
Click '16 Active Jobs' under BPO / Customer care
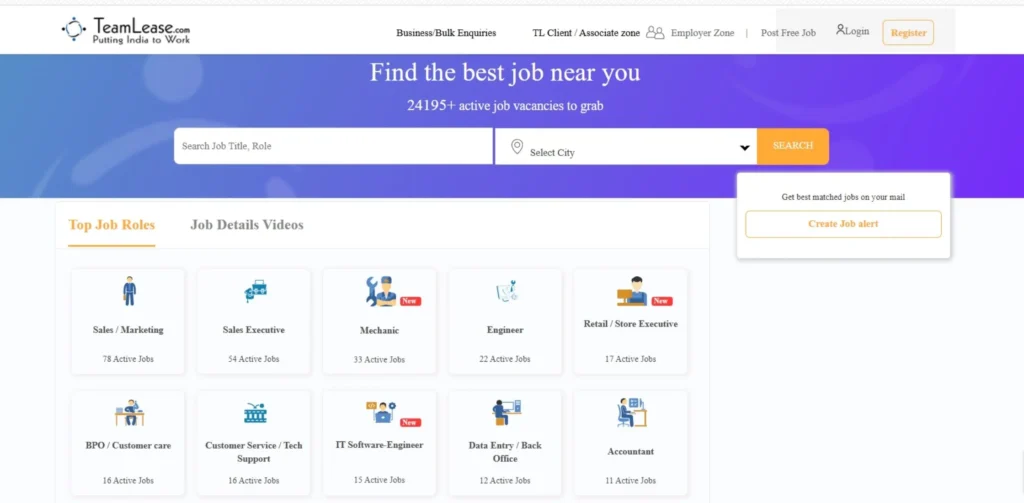pyautogui.click(x=128, y=481)
